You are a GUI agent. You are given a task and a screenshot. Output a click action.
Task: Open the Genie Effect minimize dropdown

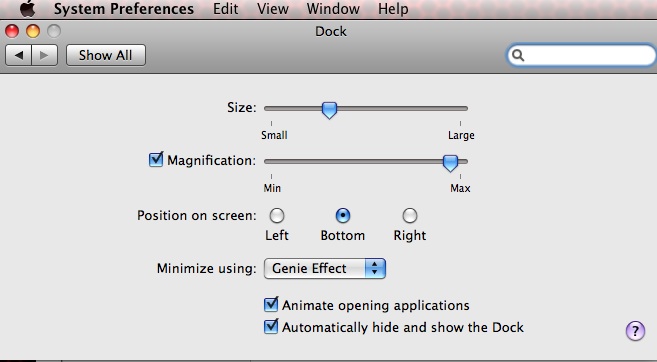tap(325, 269)
